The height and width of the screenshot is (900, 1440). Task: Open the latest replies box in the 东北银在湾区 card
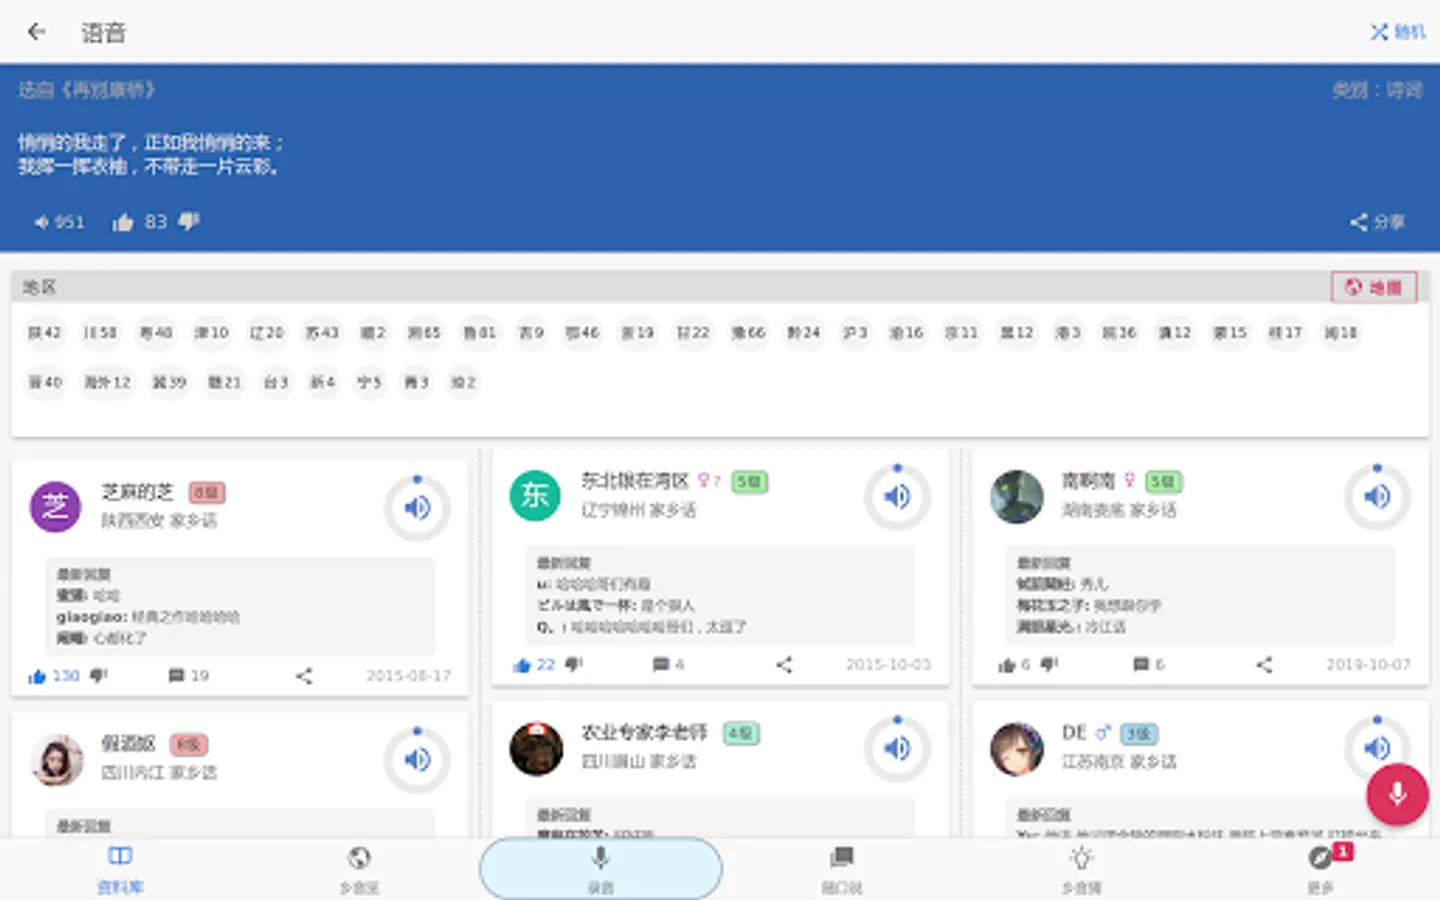point(720,594)
